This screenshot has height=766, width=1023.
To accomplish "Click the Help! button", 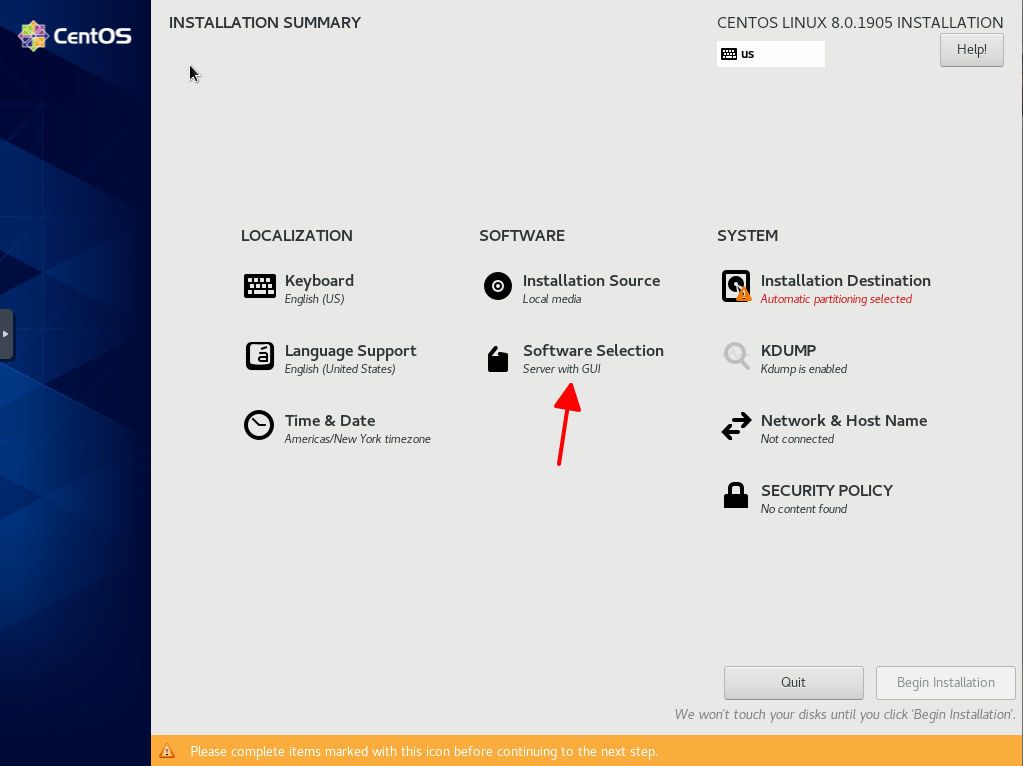I will click(x=971, y=50).
